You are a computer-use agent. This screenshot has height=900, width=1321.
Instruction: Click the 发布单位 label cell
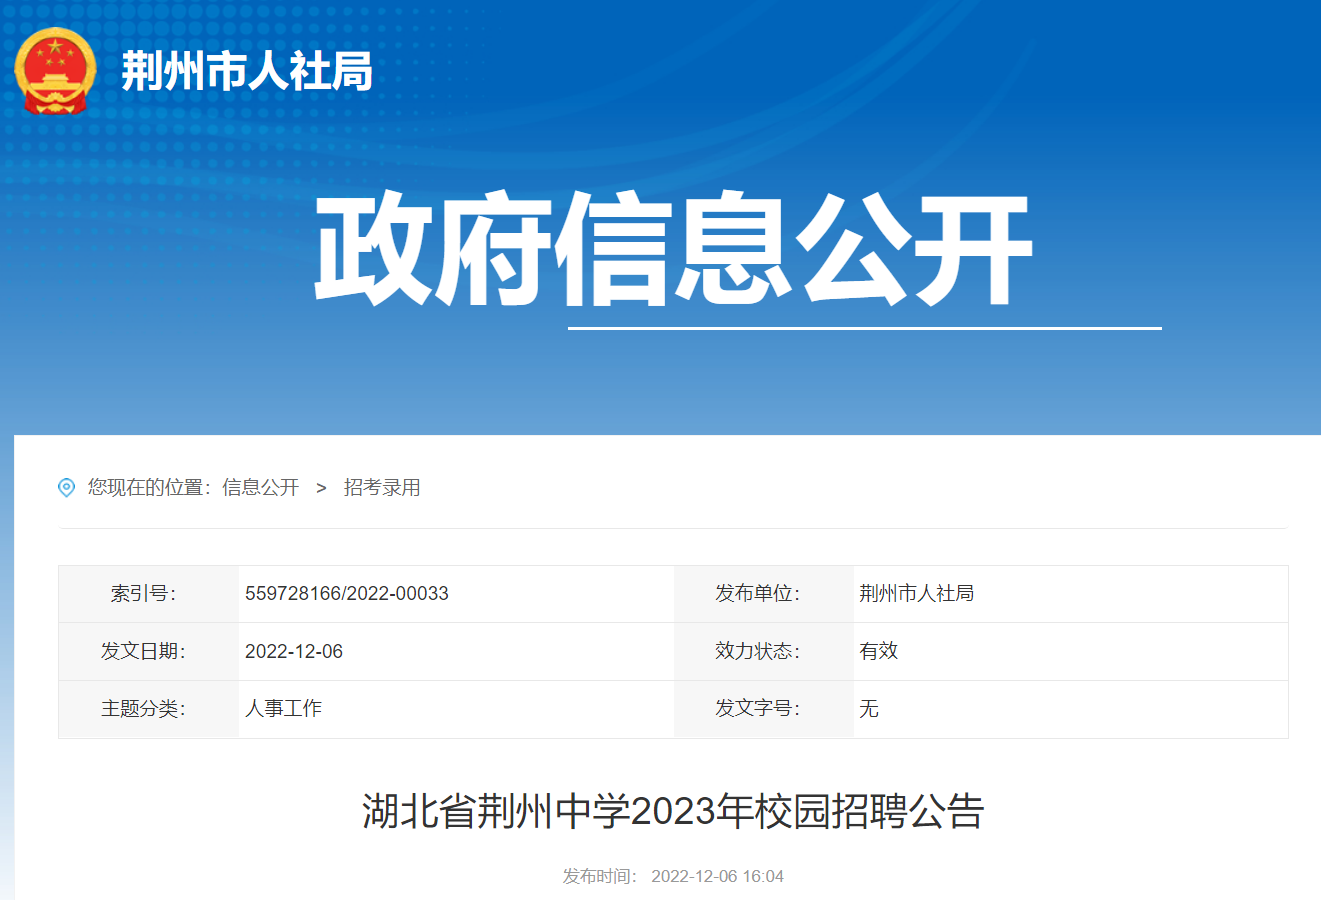[764, 594]
